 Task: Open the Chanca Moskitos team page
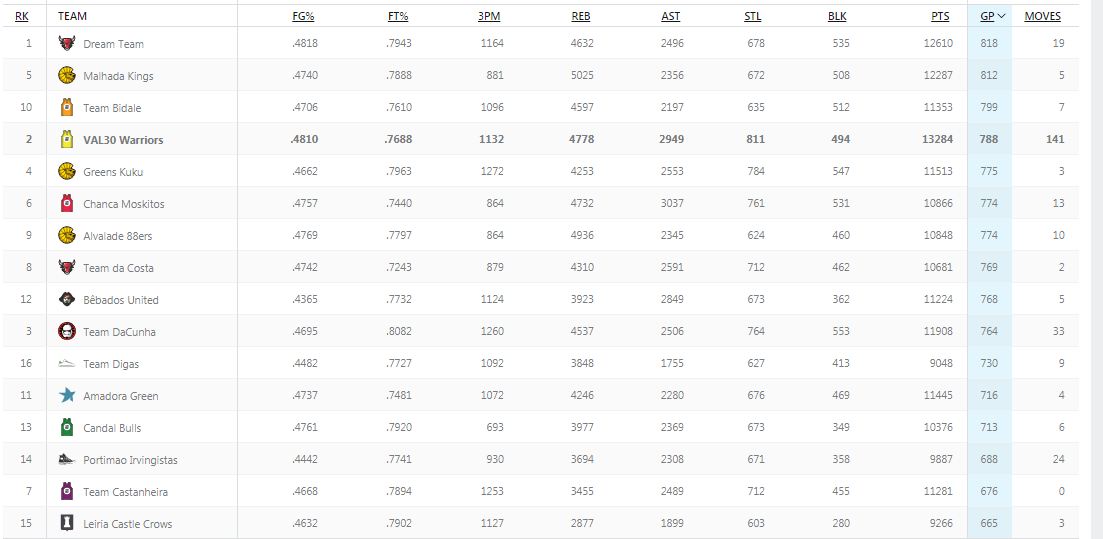(124, 204)
